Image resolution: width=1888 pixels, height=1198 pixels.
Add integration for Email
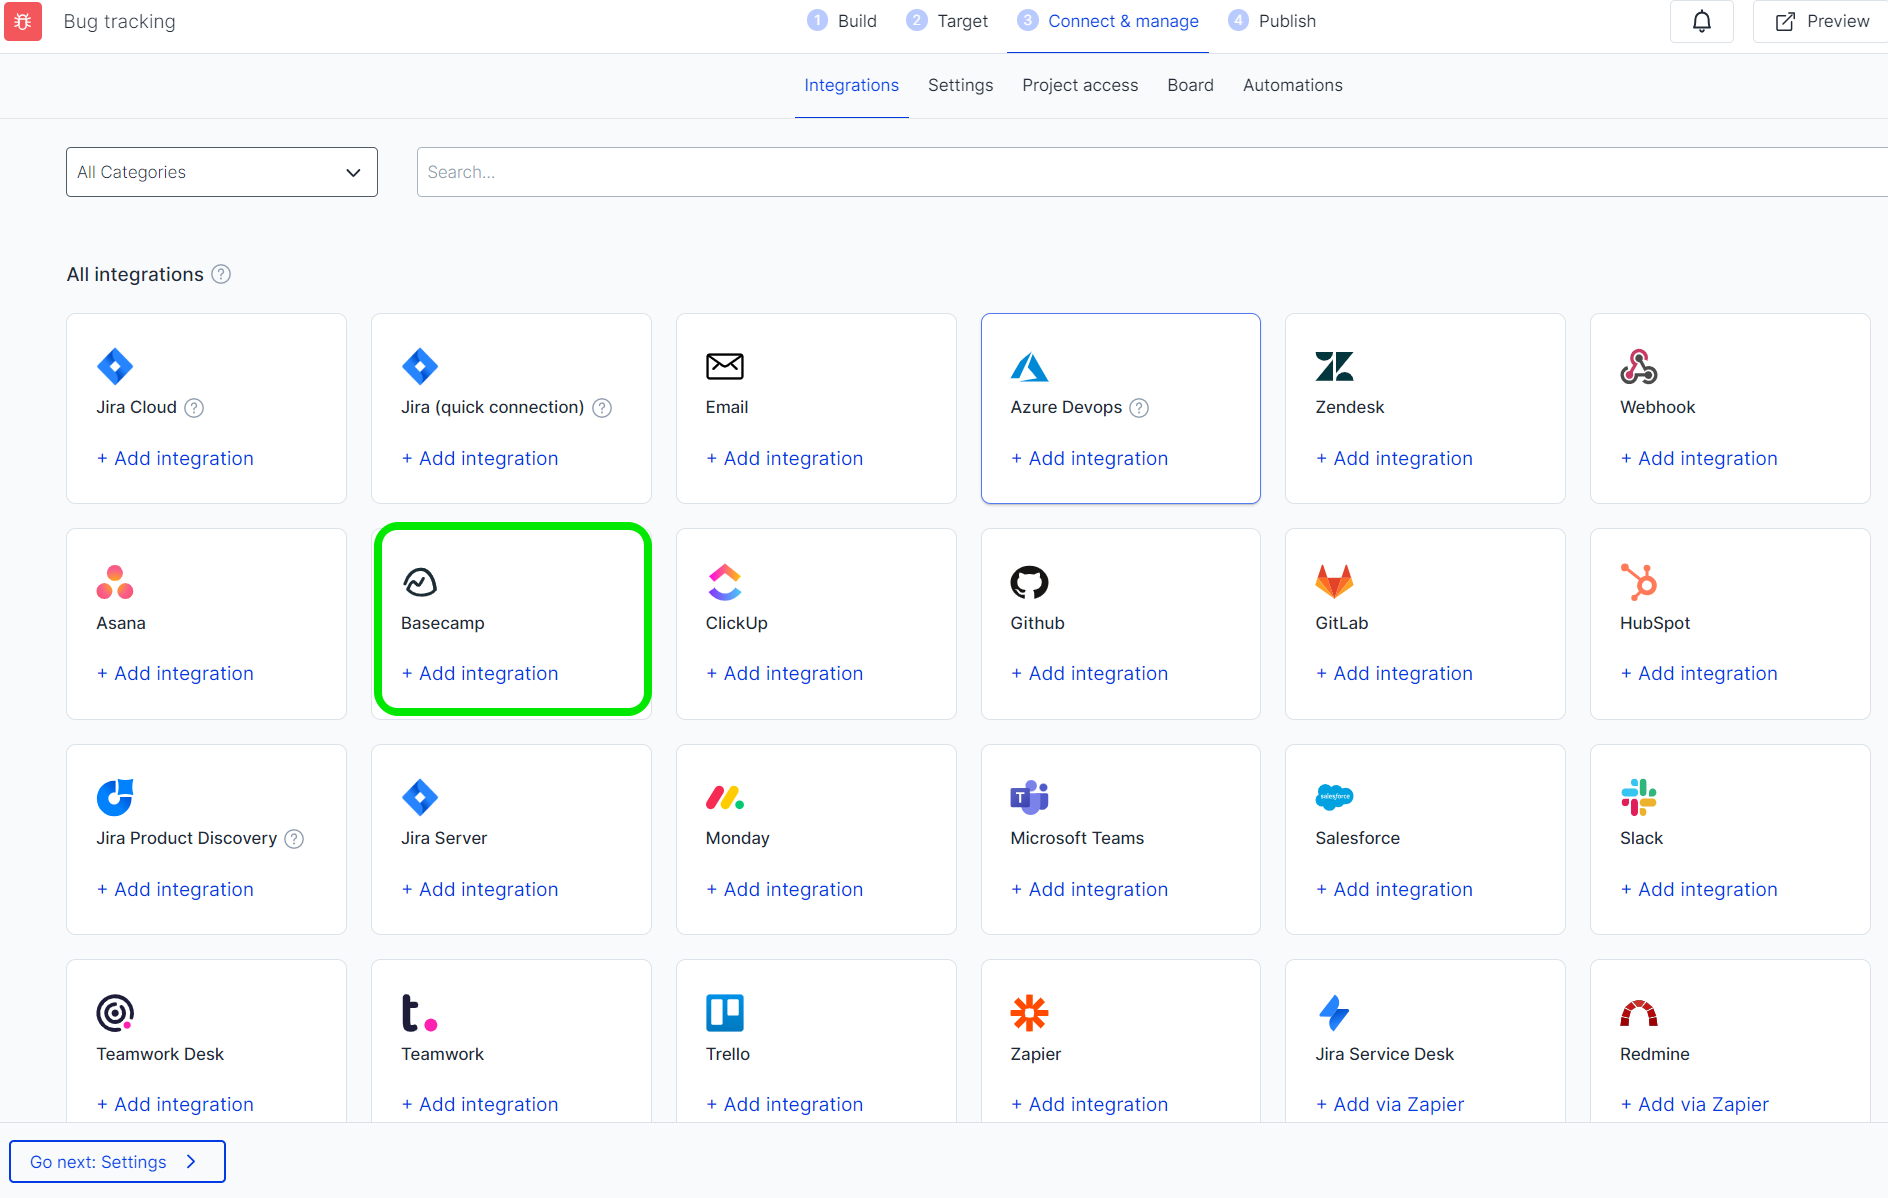click(x=784, y=458)
